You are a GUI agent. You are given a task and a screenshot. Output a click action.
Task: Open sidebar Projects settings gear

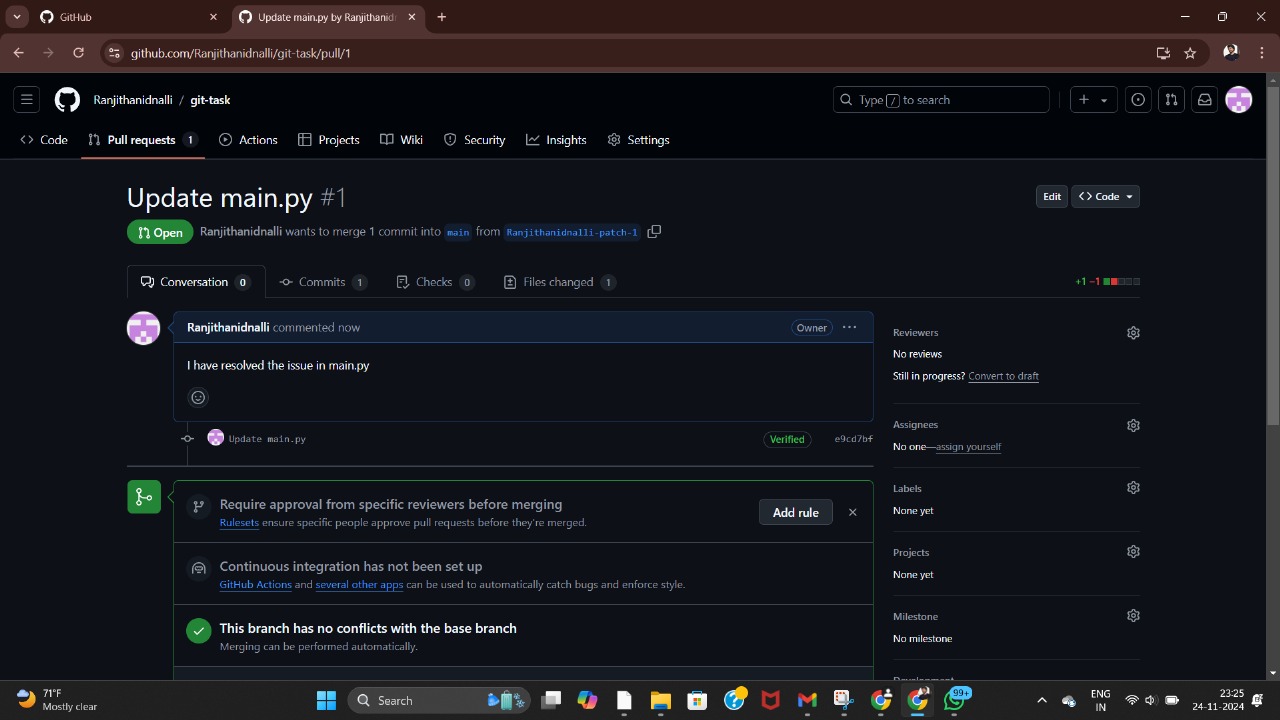coord(1133,552)
